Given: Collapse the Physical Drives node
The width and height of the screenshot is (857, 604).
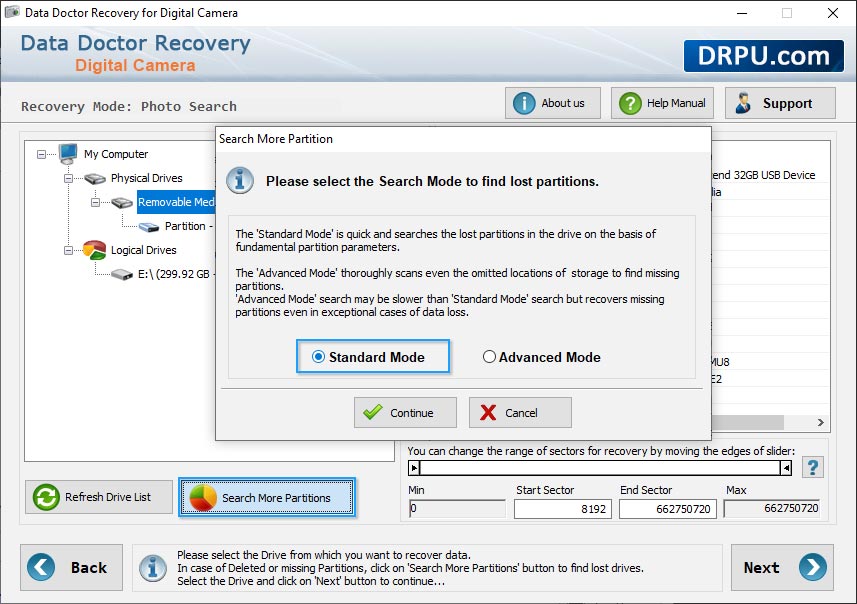Looking at the screenshot, I should [68, 178].
